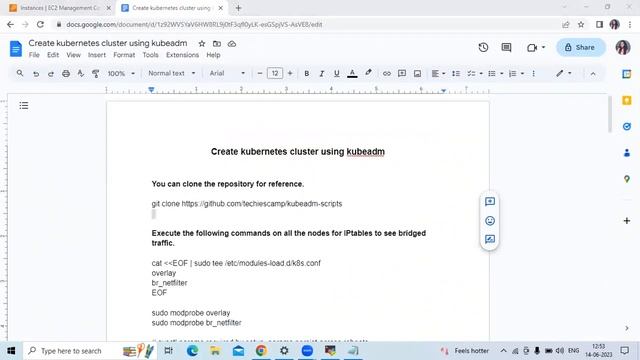This screenshot has height=360, width=640.
Task: Open the bulleted list dropdown arrow
Action: tap(502, 73)
